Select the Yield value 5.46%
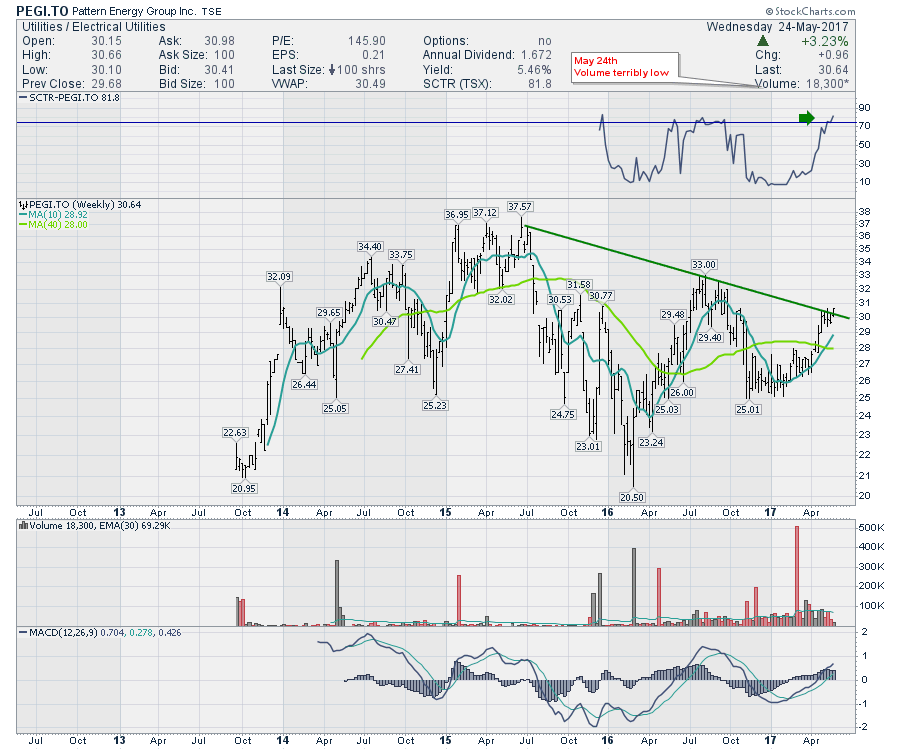This screenshot has height=750, width=900. (x=534, y=70)
